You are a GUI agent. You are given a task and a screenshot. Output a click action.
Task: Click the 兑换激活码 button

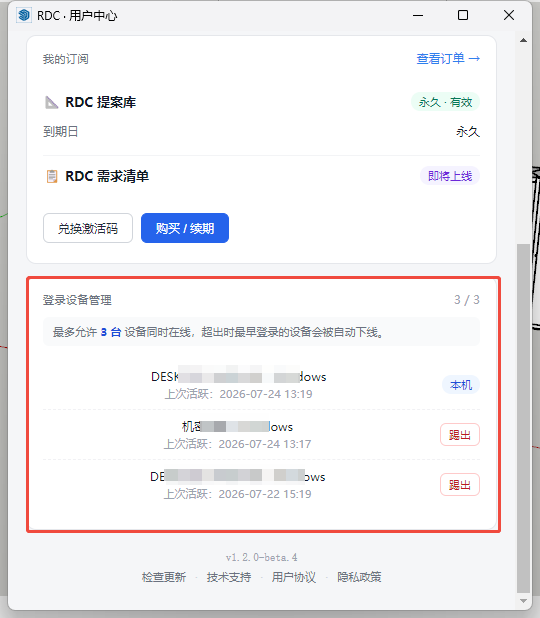click(x=88, y=228)
